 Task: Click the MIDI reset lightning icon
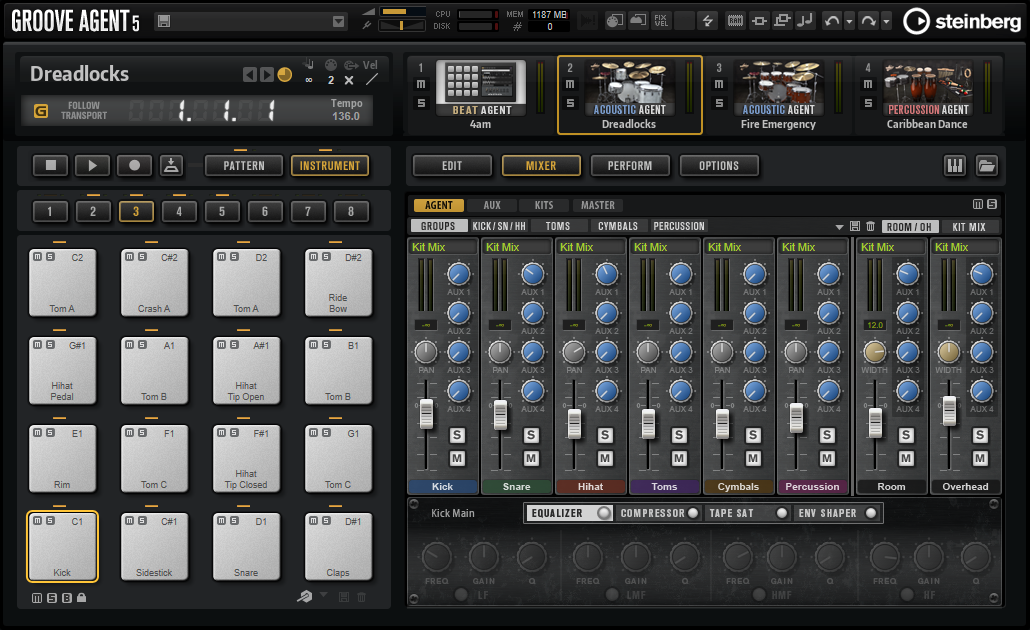click(x=707, y=21)
